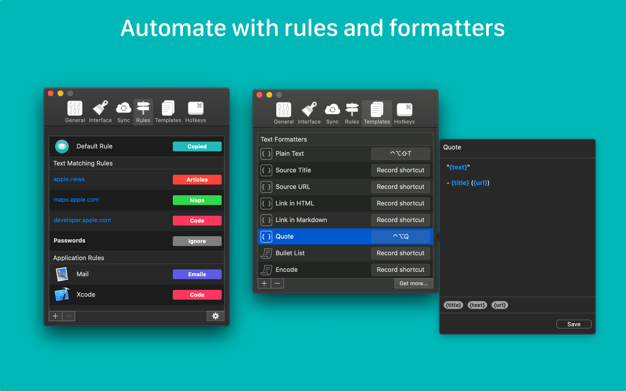Select the Plain Text formatter row
Viewport: 626px width, 391px height.
click(x=345, y=153)
